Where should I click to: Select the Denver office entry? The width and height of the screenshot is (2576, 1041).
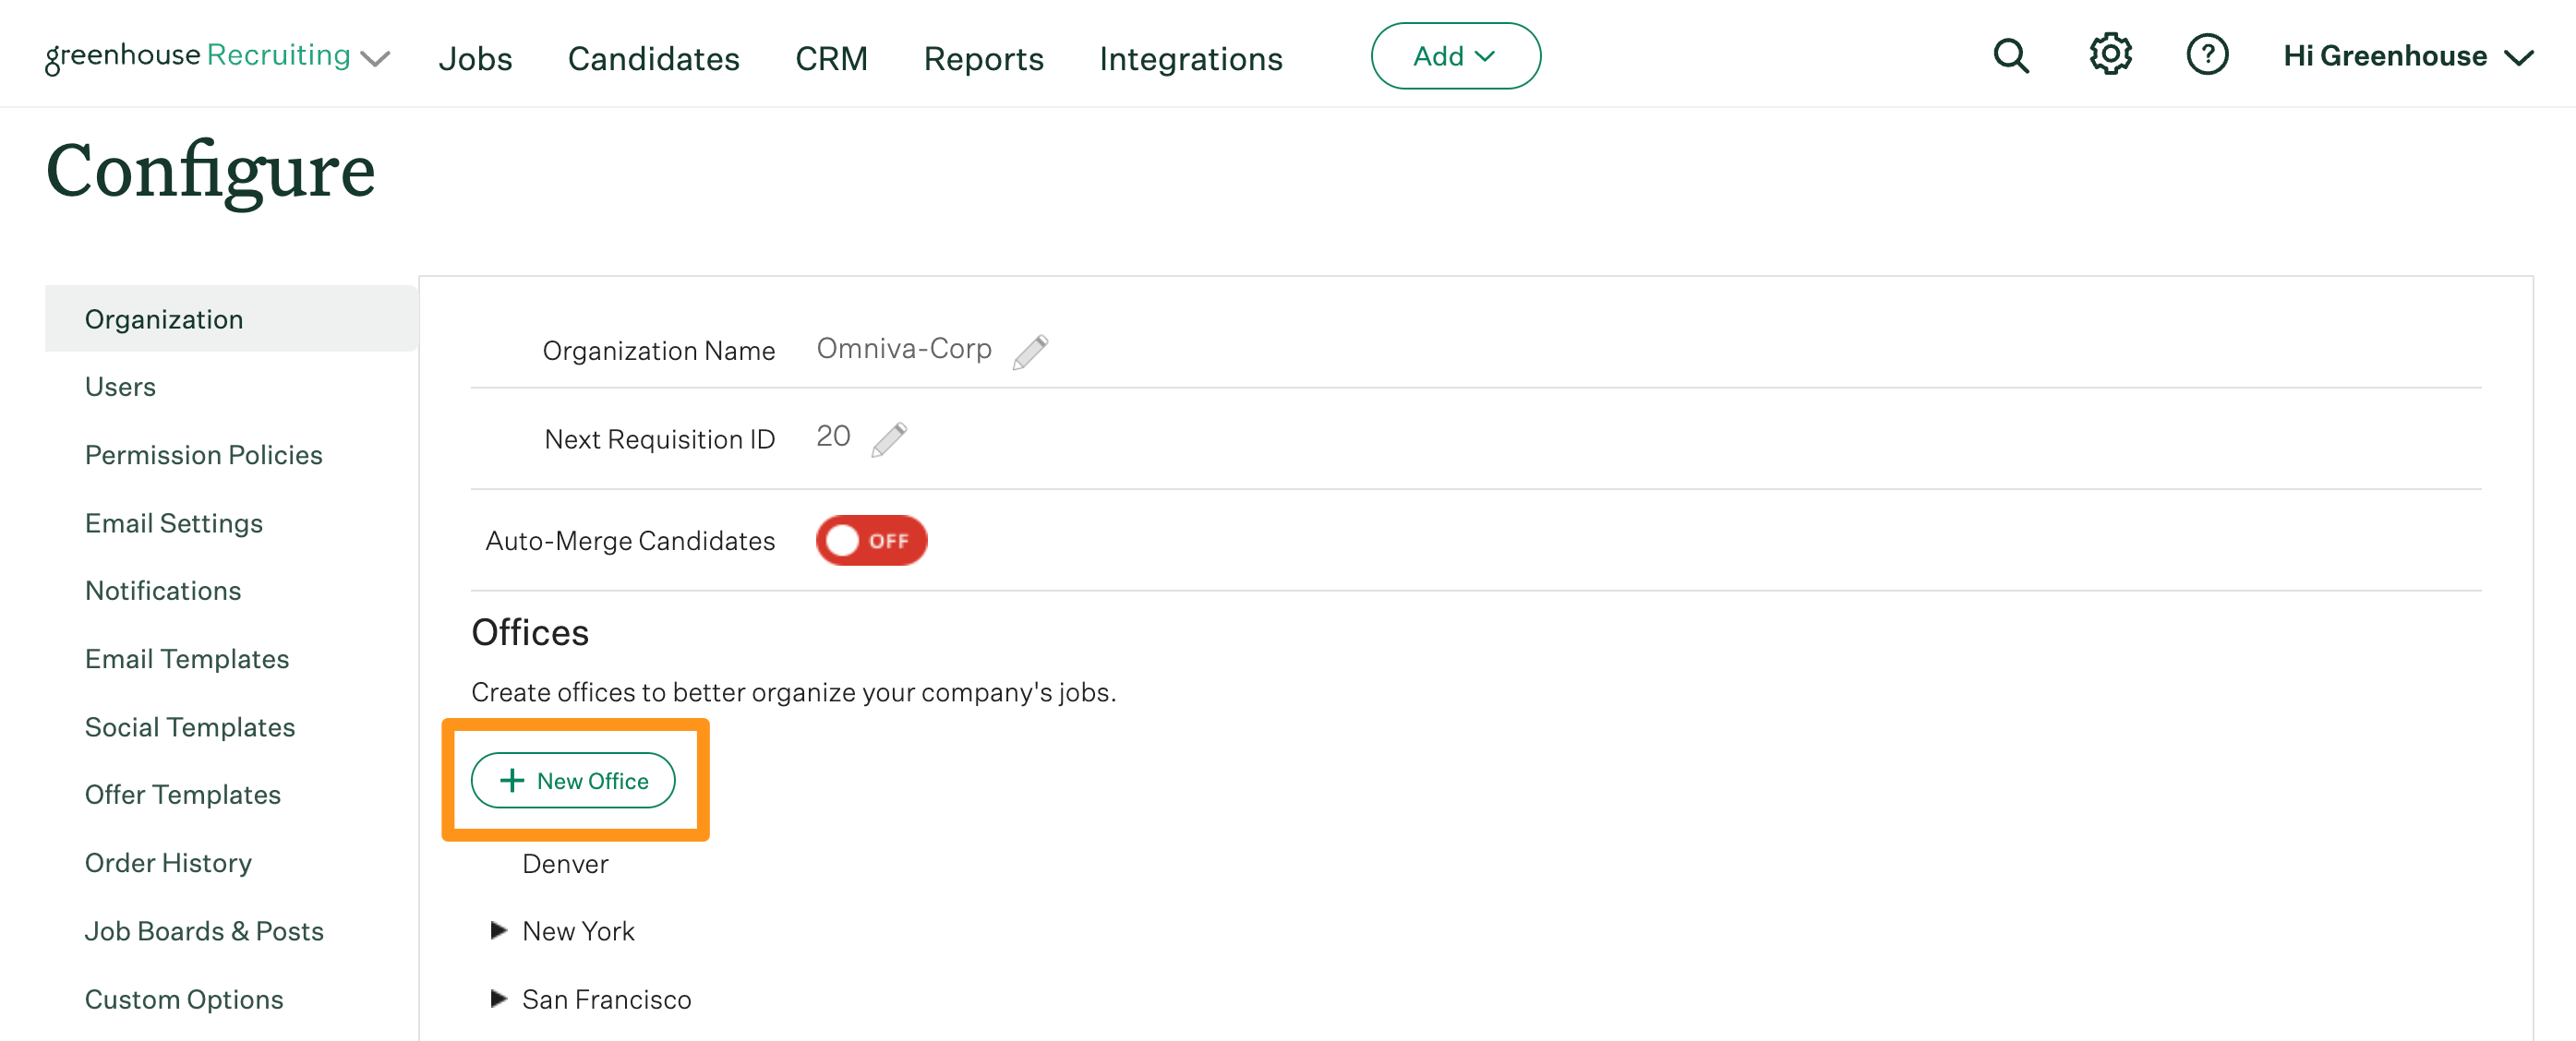(565, 863)
